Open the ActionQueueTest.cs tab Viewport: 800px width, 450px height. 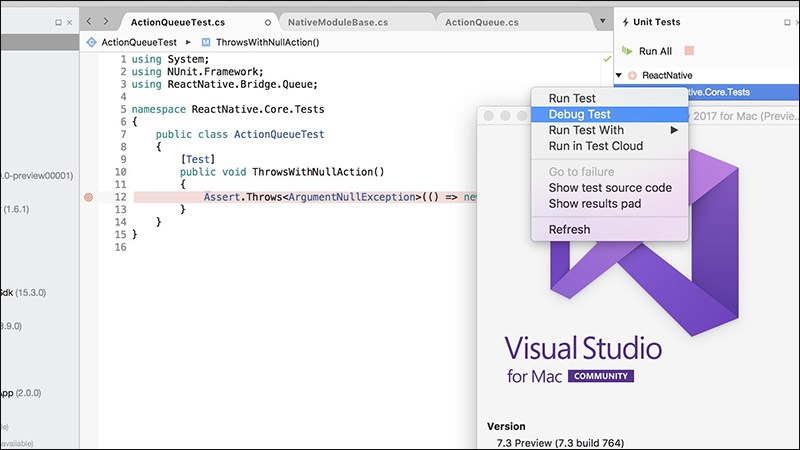tap(178, 22)
